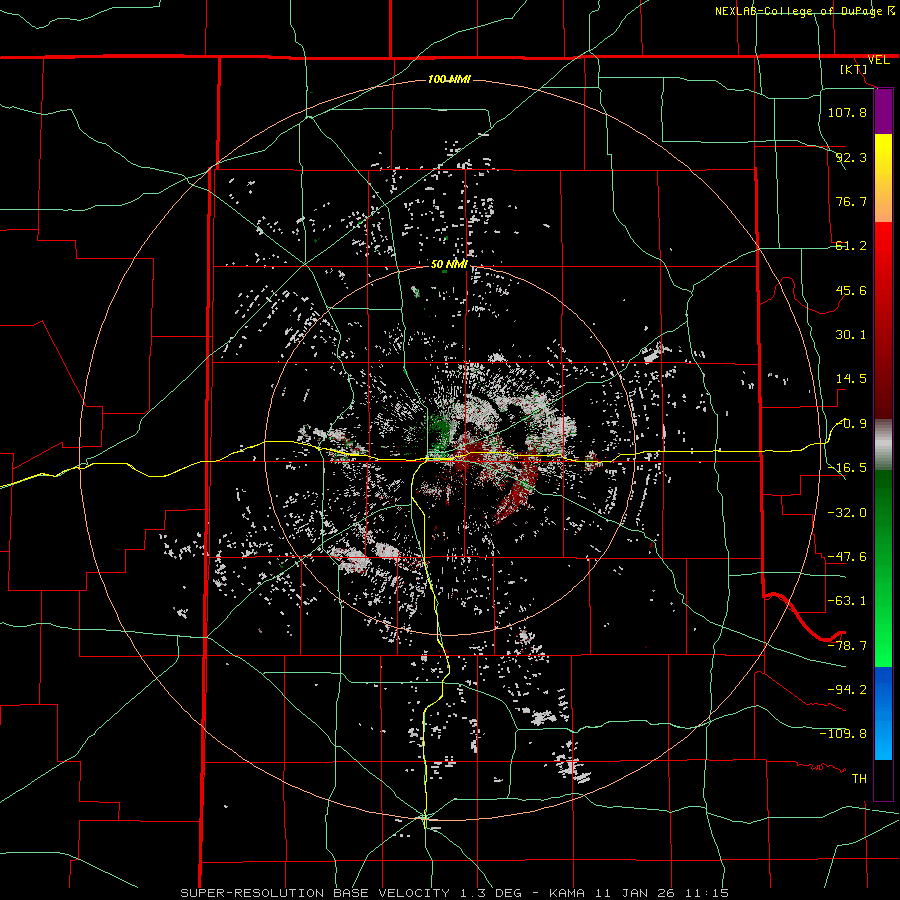Image resolution: width=900 pixels, height=900 pixels.
Task: Click the yellow-orange segment of the color bar
Action: (x=883, y=178)
